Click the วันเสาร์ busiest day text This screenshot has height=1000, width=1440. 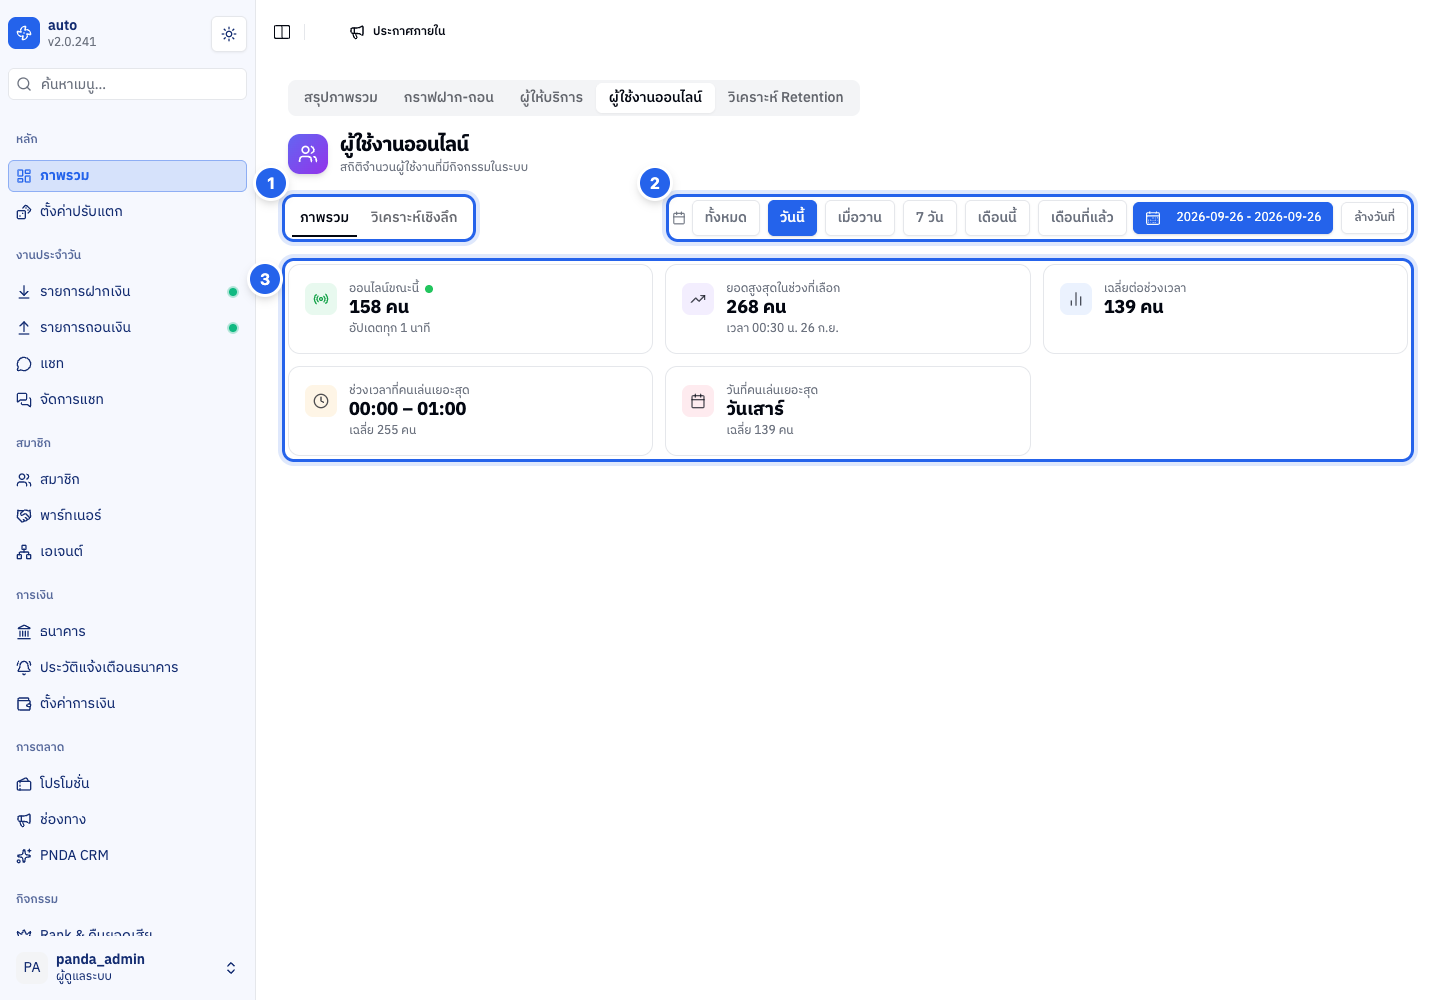tap(755, 409)
